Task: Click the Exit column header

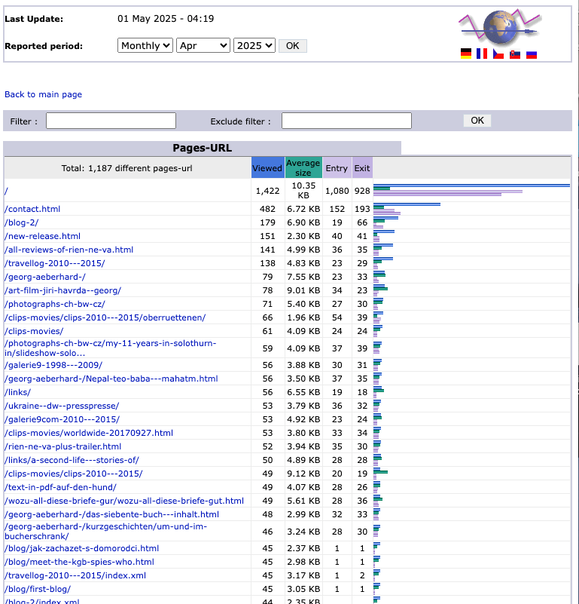Action: point(362,168)
